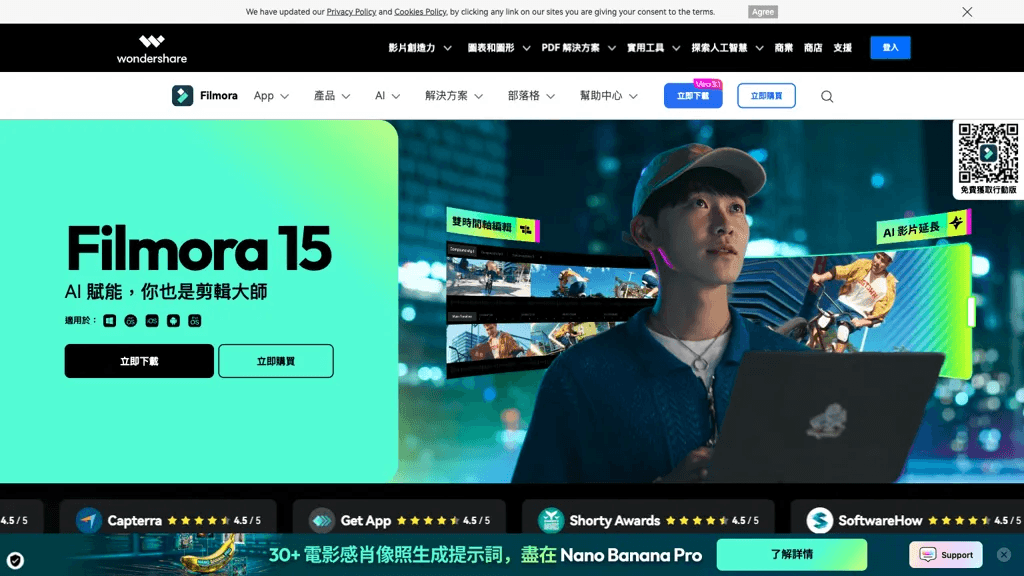Close the cookie policy notice bar

[x=967, y=12]
